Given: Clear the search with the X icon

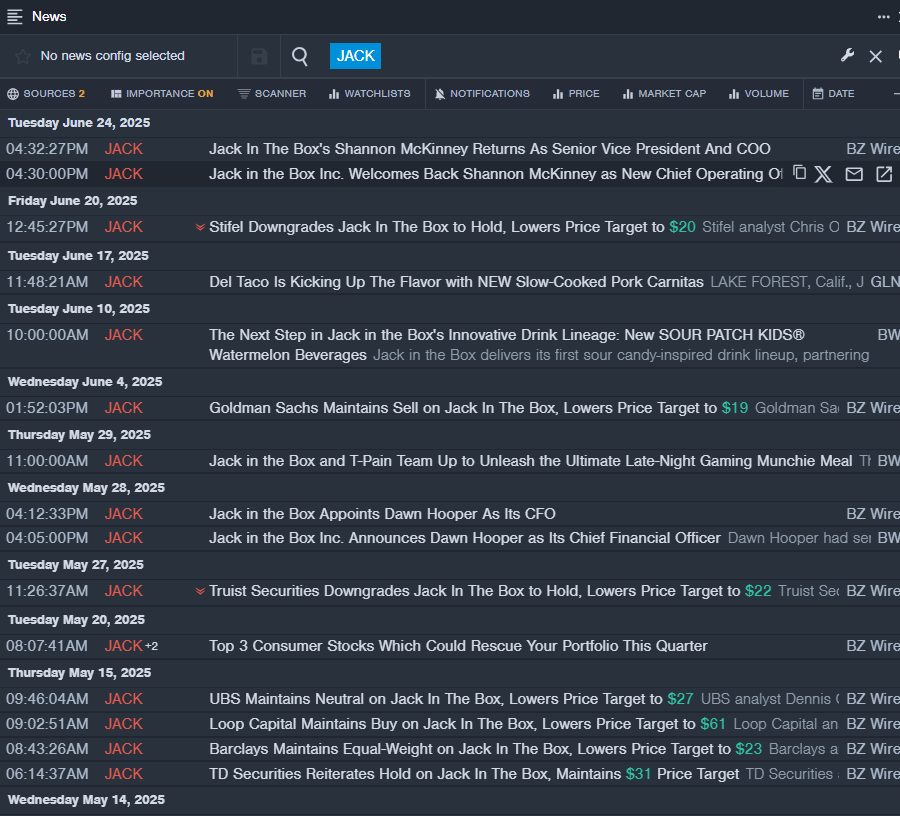Looking at the screenshot, I should [x=875, y=56].
